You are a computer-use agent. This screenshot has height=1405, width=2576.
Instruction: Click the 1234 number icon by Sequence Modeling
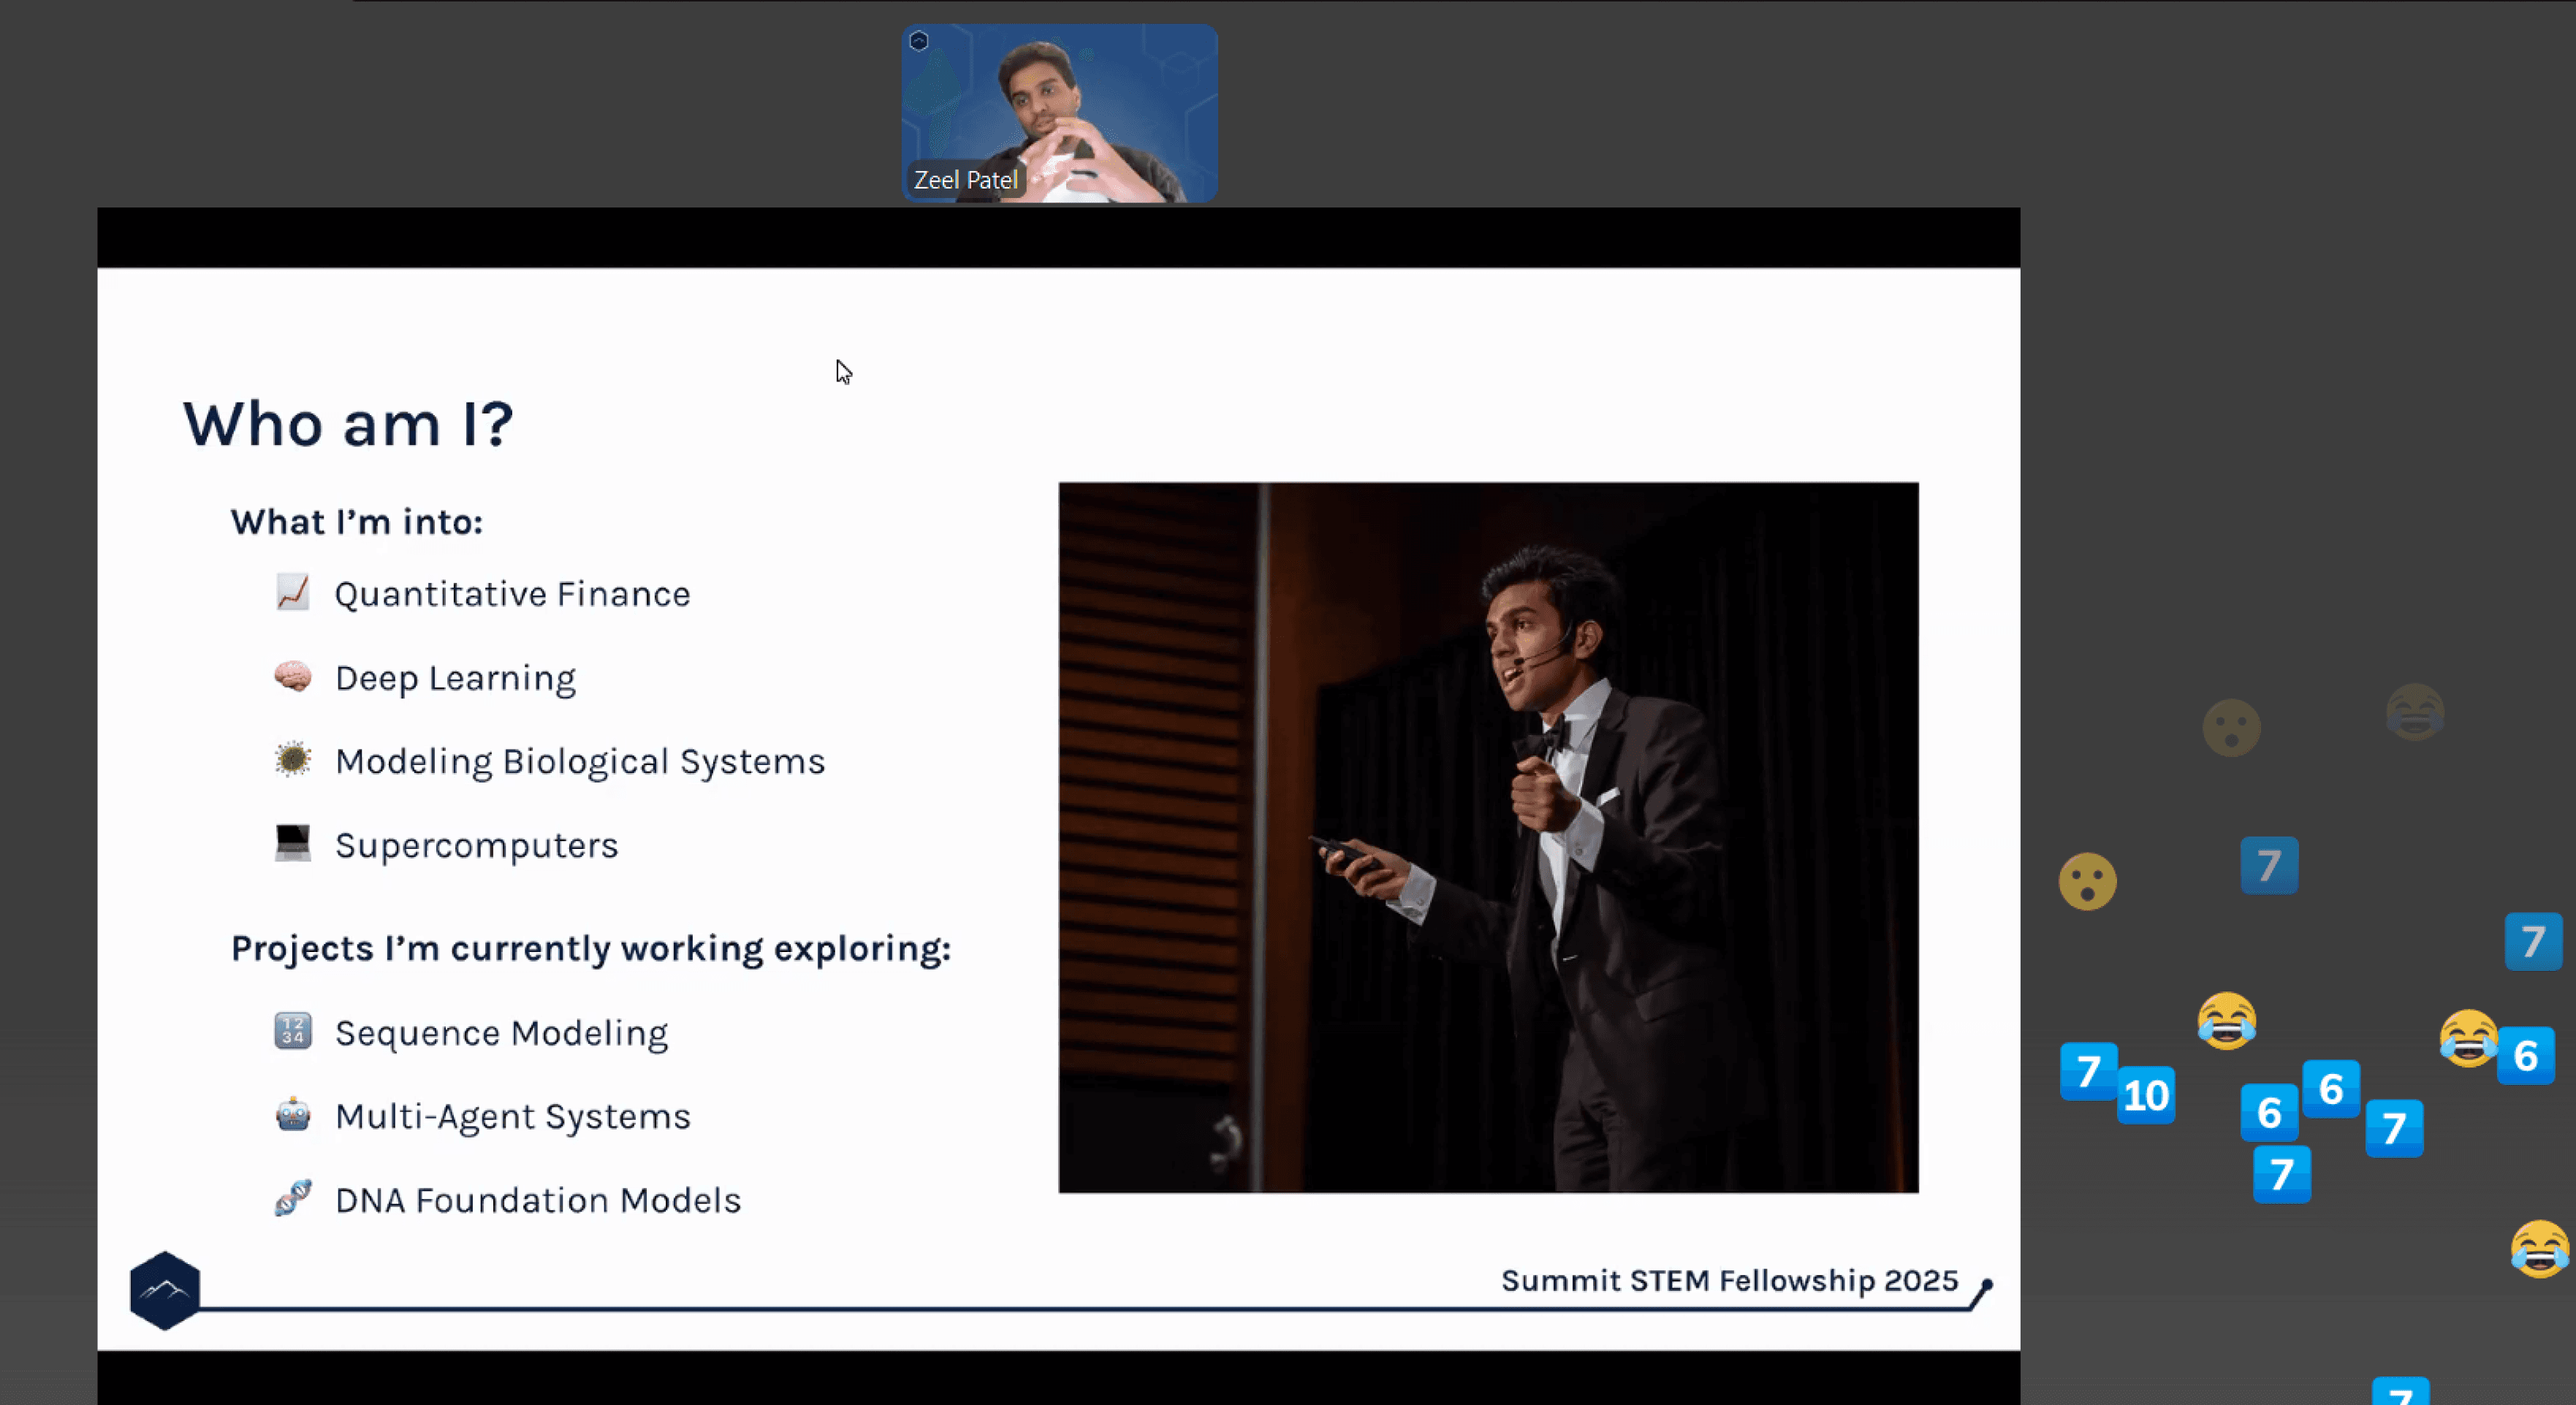pos(293,1031)
